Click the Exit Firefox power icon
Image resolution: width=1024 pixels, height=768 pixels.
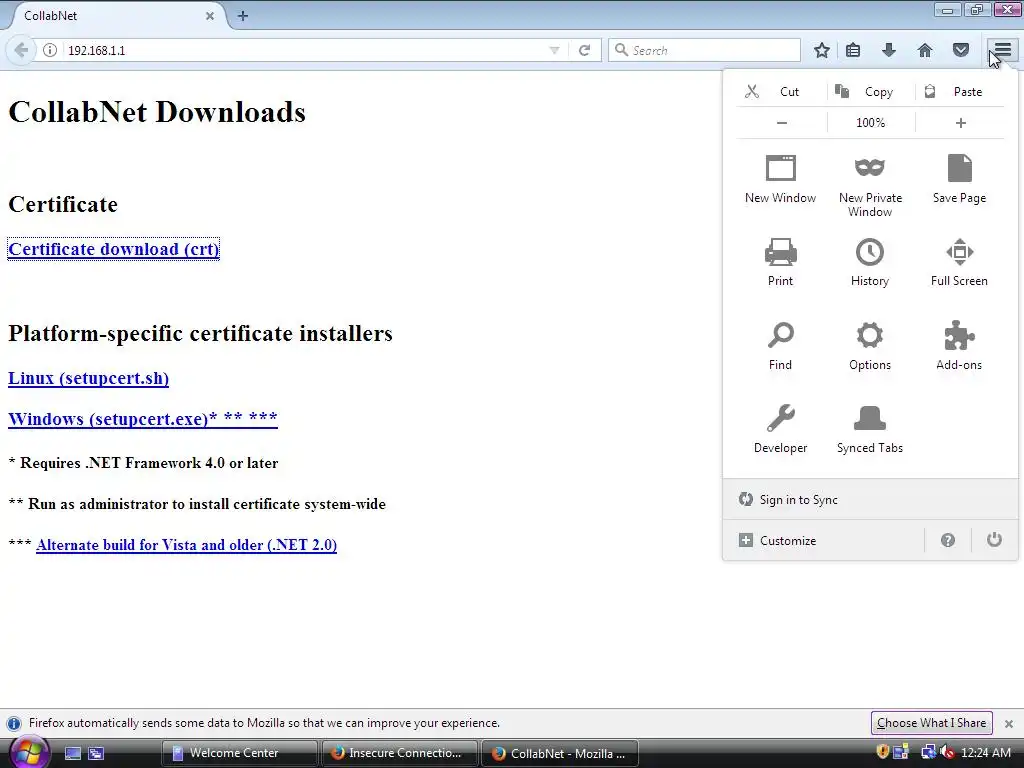pos(994,539)
